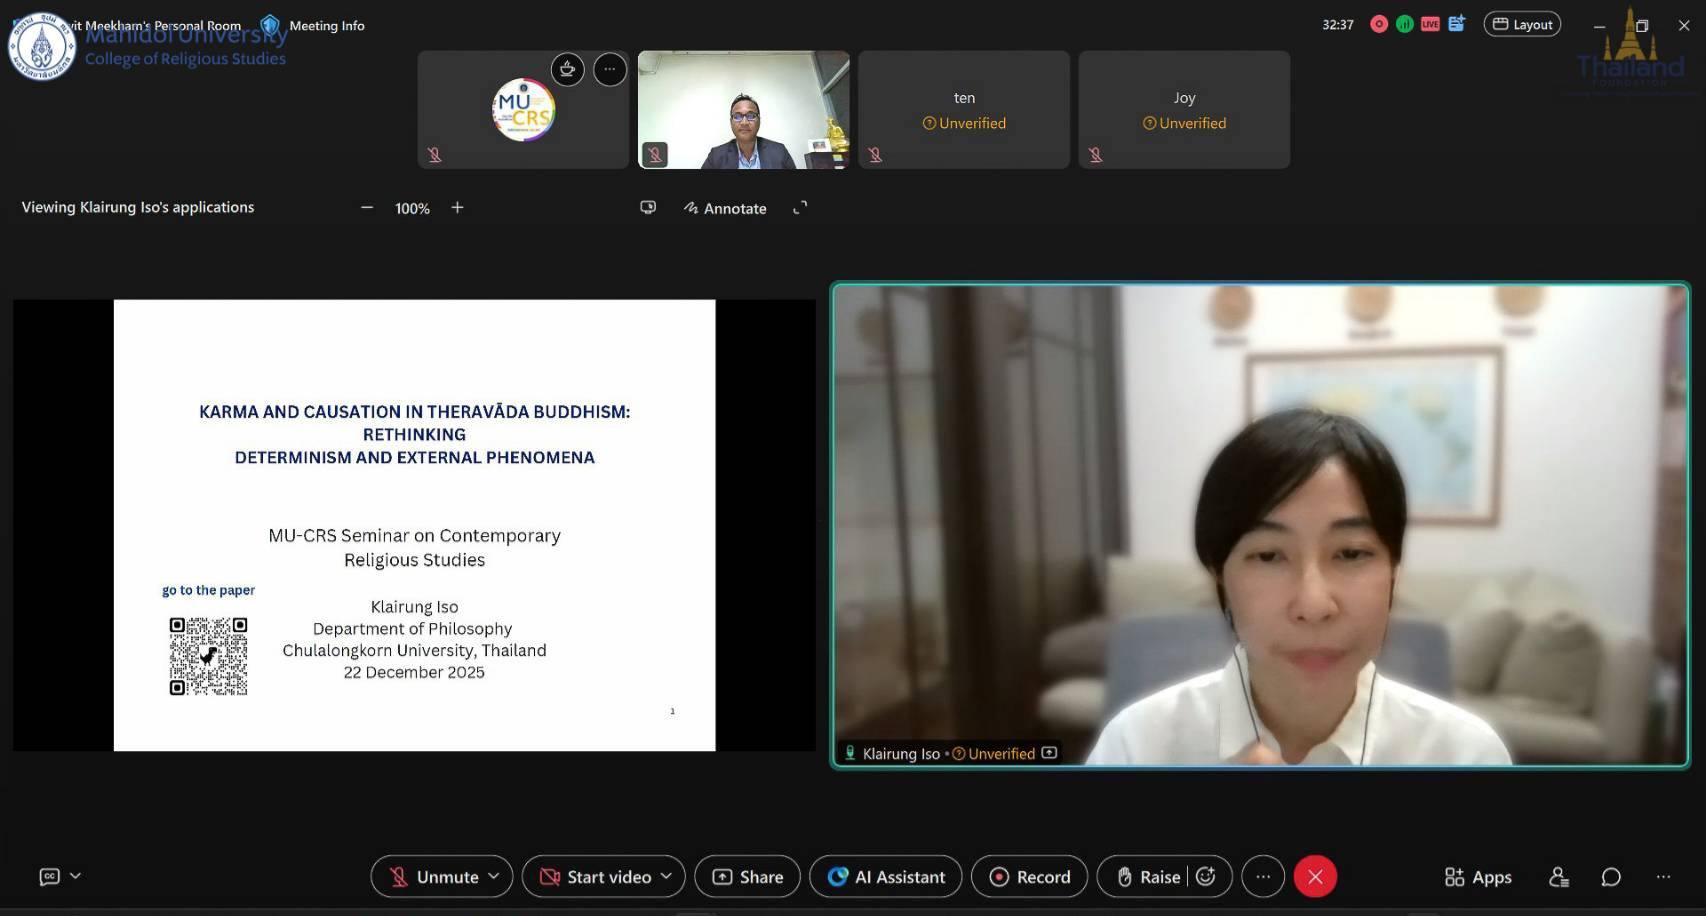Click the fullscreen shared content icon
Image resolution: width=1706 pixels, height=916 pixels.
click(x=800, y=208)
